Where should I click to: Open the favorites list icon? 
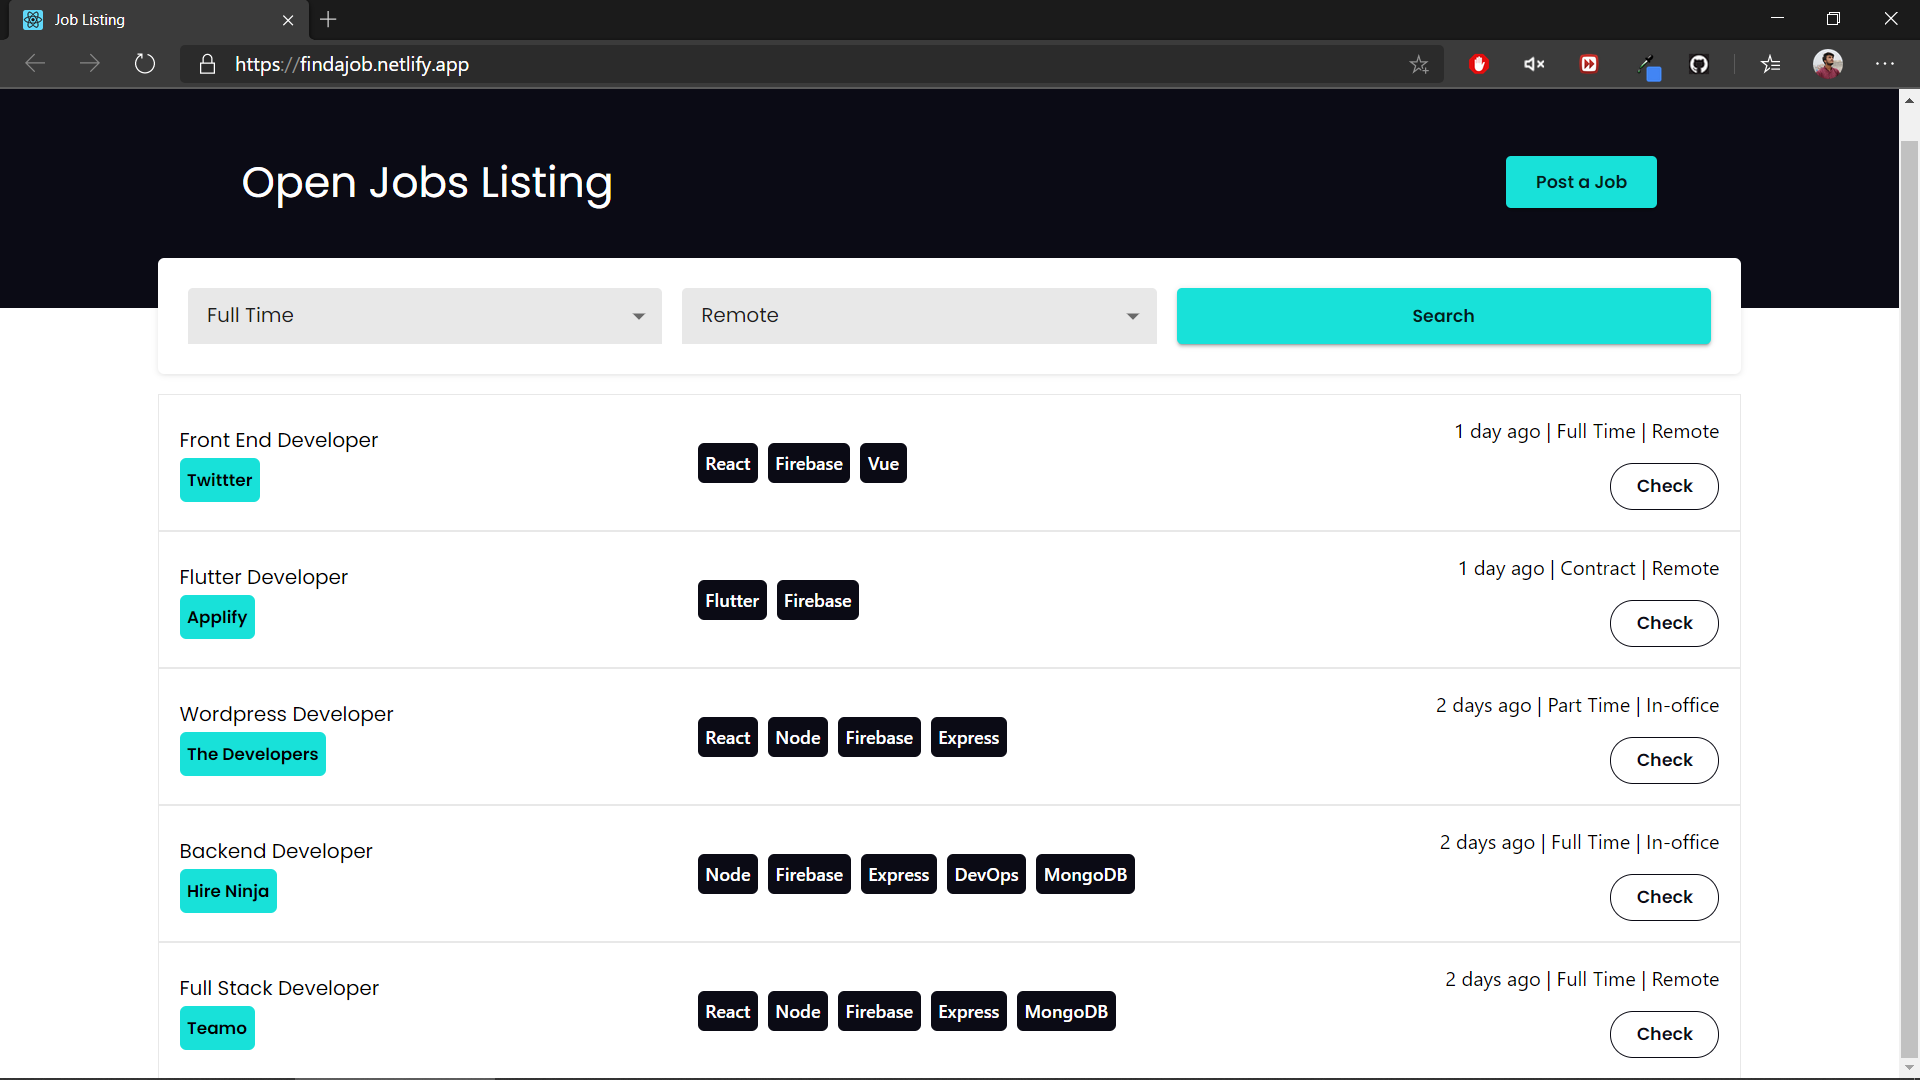click(1771, 64)
